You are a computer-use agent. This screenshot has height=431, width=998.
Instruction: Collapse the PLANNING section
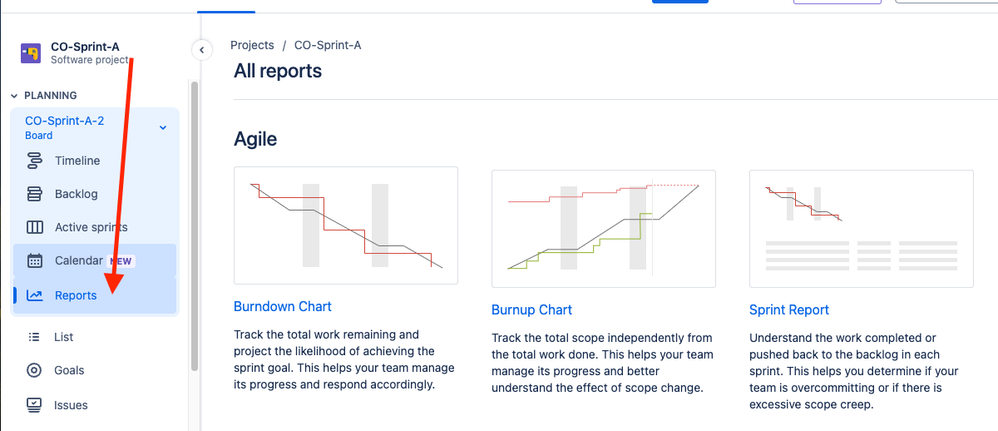(x=15, y=95)
